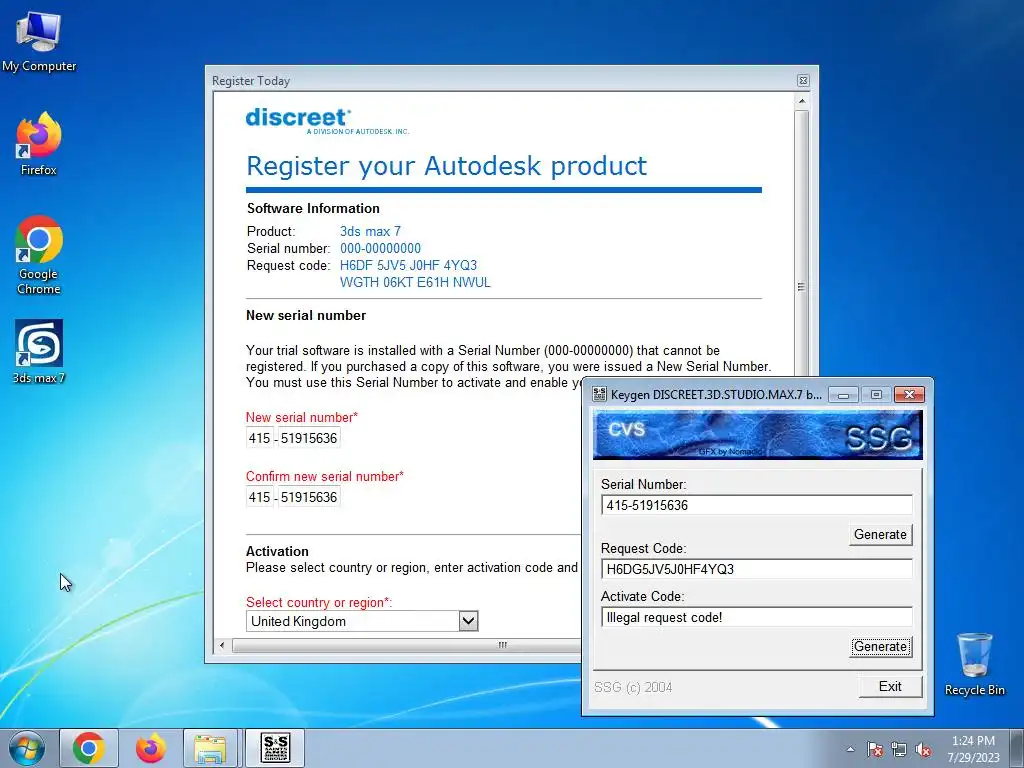Click the request code line H6DF 5JV5 J0HF 4YQ3
The width and height of the screenshot is (1024, 768).
coord(408,265)
